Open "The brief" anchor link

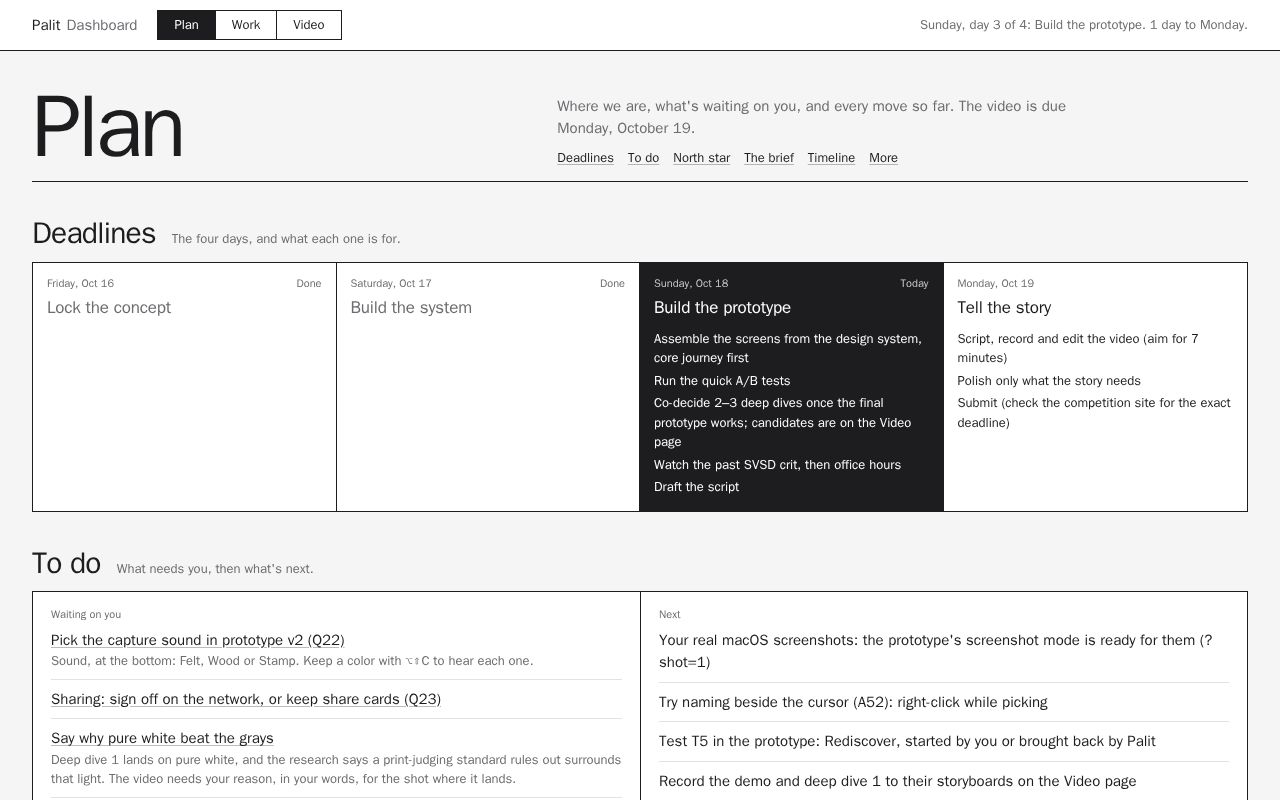pyautogui.click(x=769, y=158)
